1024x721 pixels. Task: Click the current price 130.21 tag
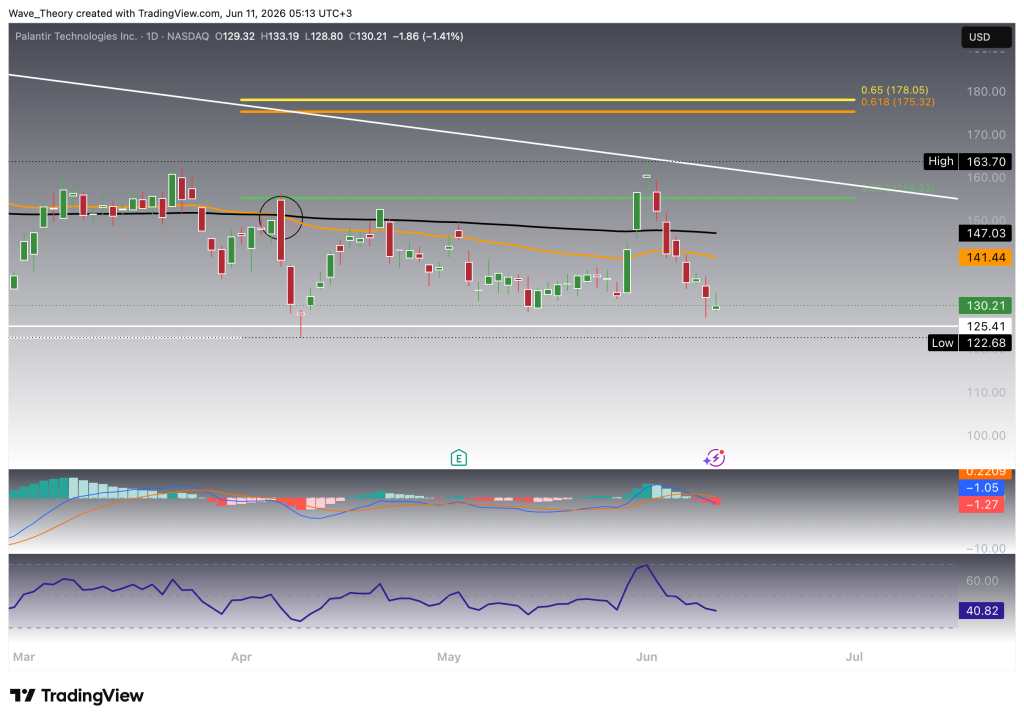click(x=985, y=306)
